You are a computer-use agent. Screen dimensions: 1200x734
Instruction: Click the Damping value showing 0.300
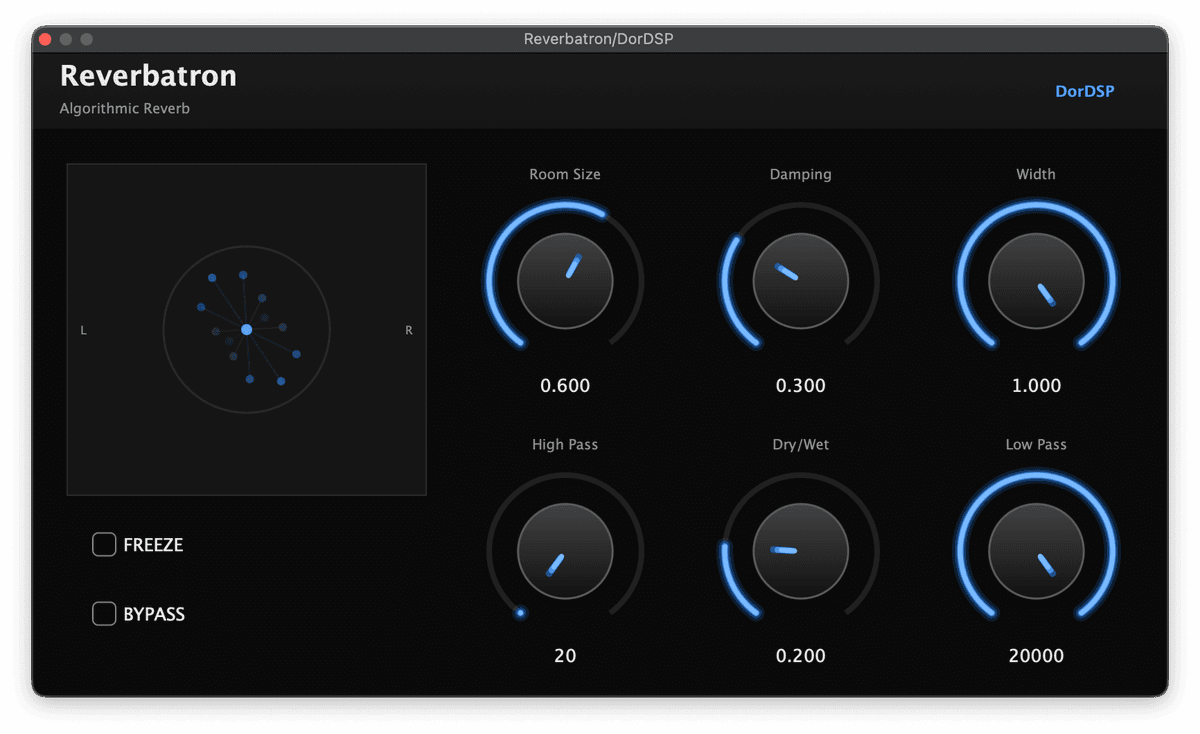800,385
